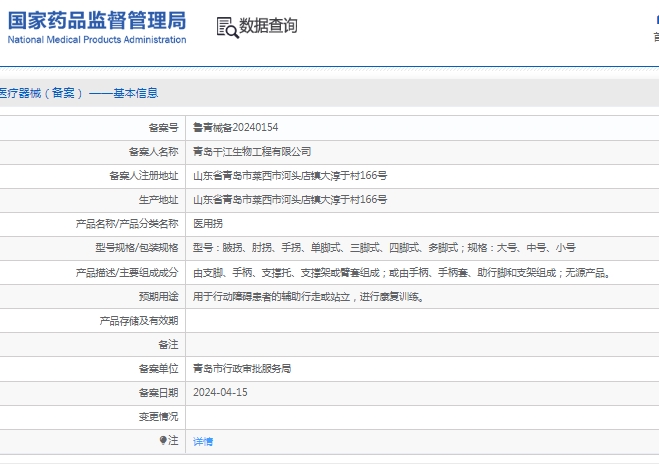Viewport: 659px width, 464px height.
Task: Click filing date 2024-04-15
Action: 220,392
